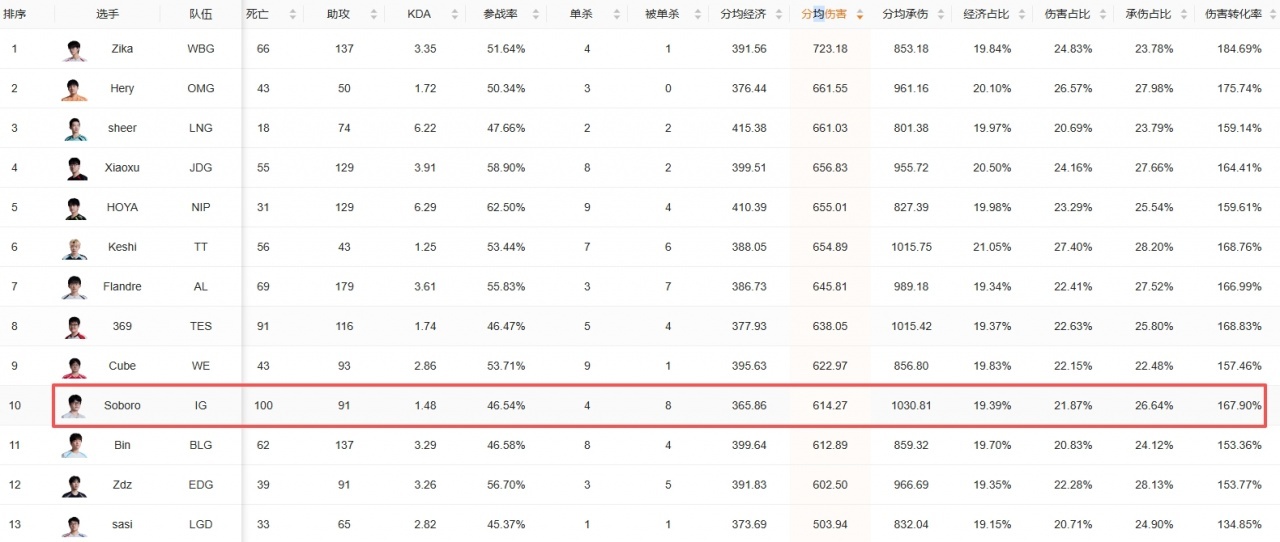
Task: Select Zdz's avatar image
Action: pyautogui.click(x=74, y=485)
